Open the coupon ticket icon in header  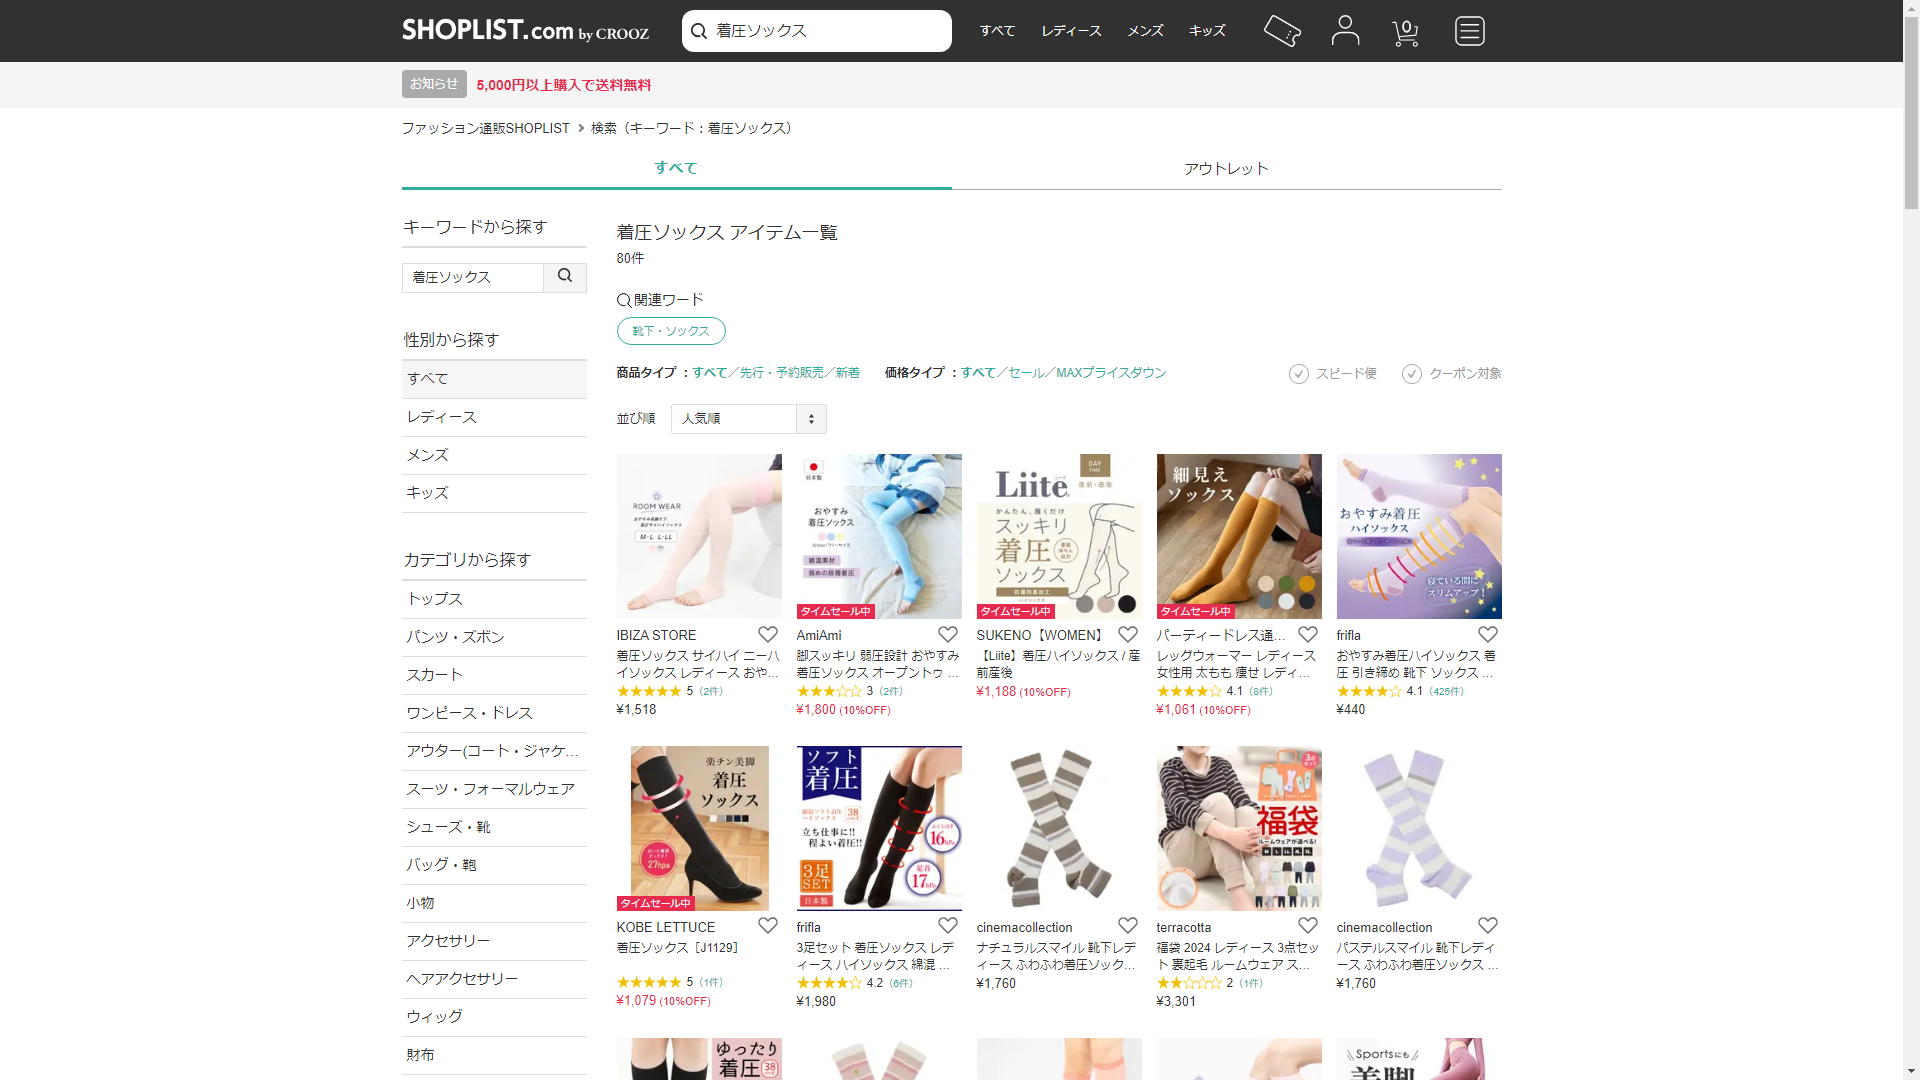[x=1282, y=31]
